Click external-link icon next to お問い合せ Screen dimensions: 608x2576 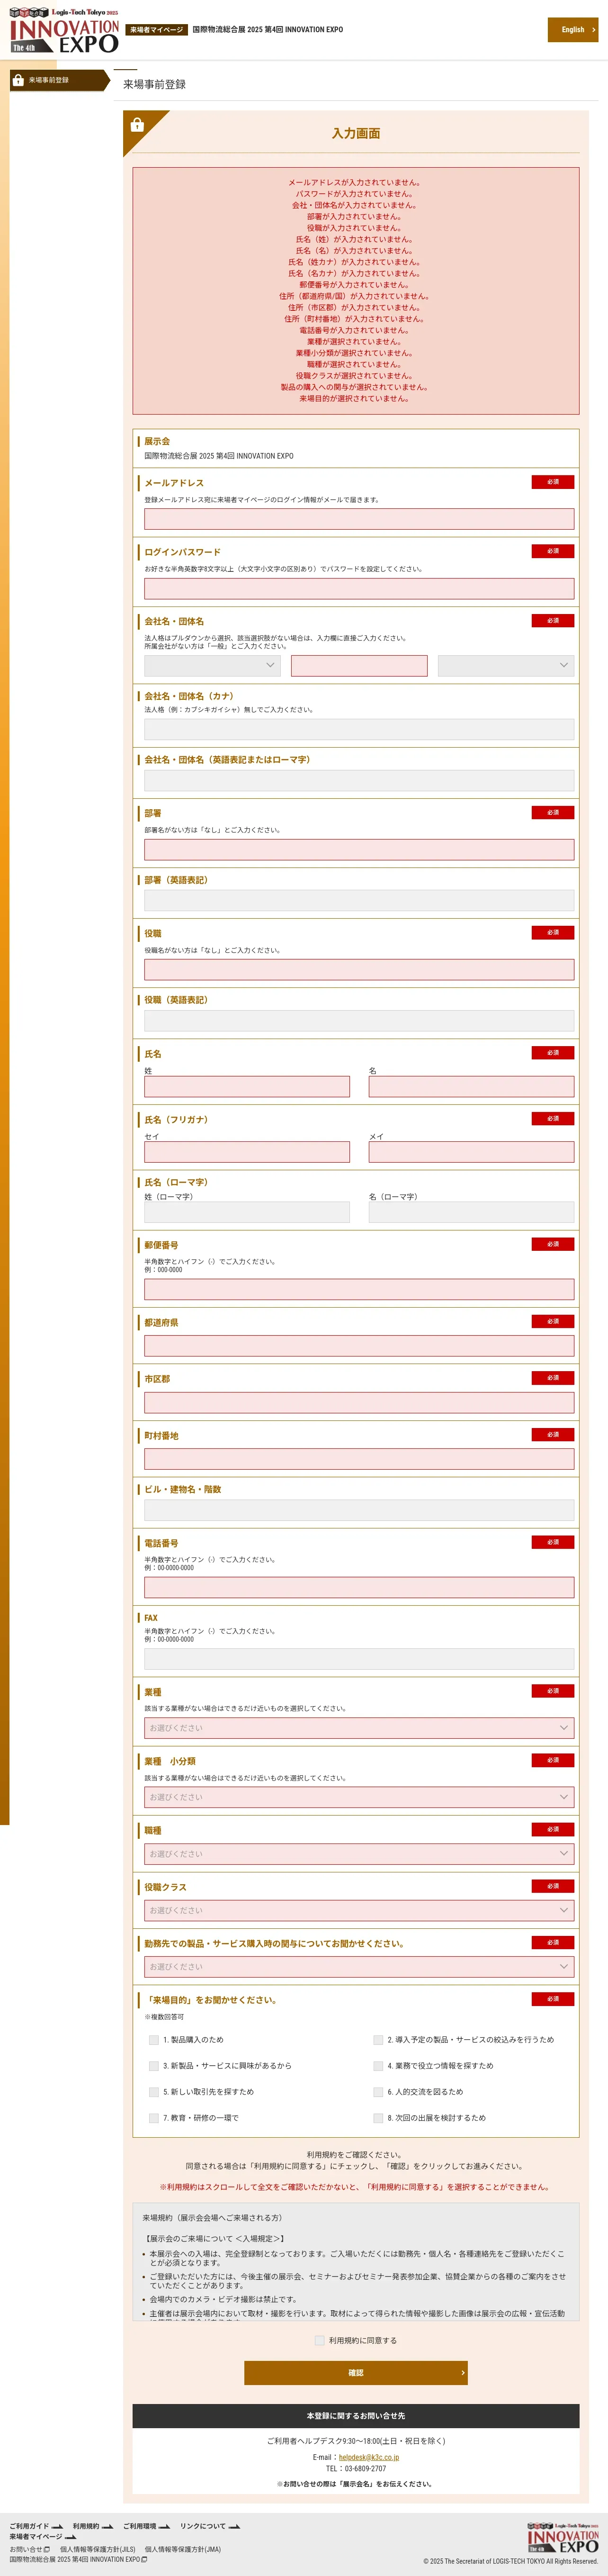point(47,2549)
